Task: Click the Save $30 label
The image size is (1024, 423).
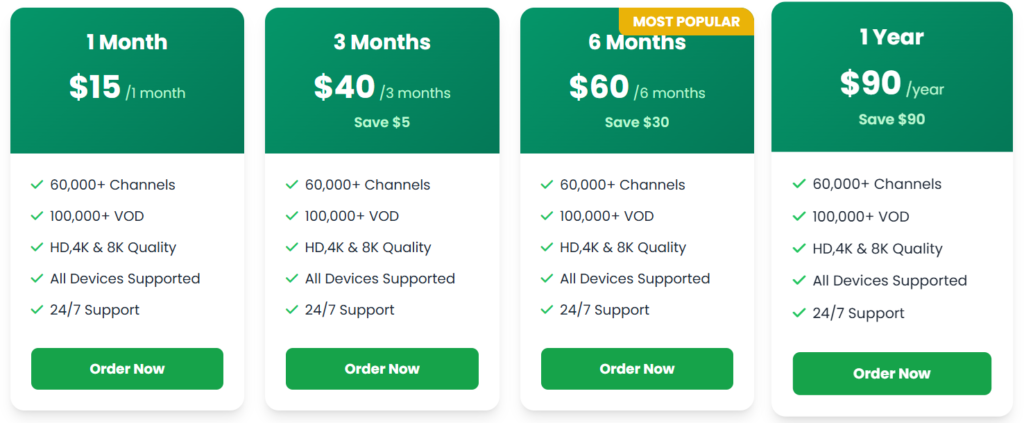Action: pyautogui.click(x=637, y=122)
